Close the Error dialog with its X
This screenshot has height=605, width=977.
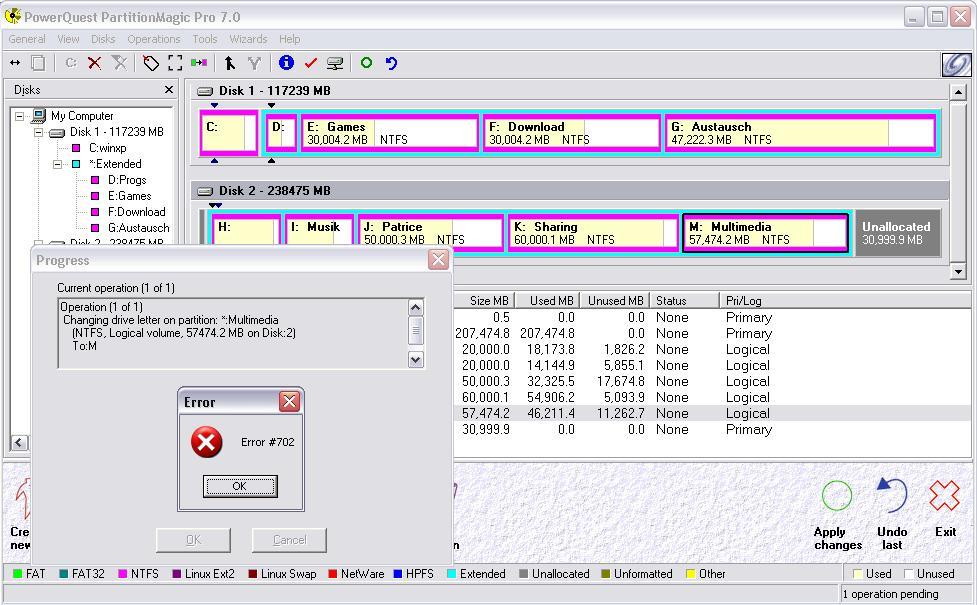[289, 402]
